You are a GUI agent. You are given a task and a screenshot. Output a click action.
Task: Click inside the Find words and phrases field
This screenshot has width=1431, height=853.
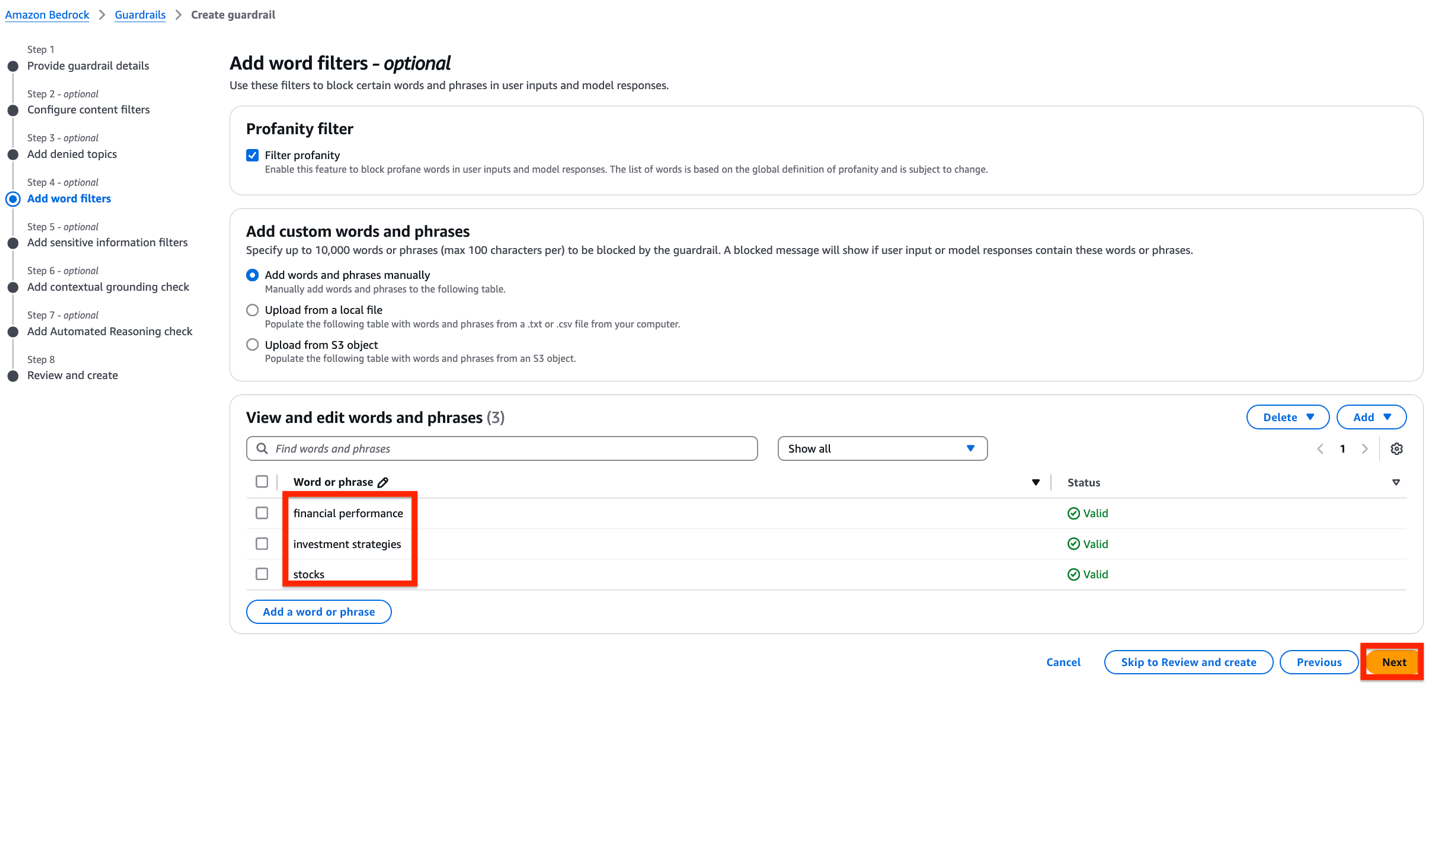coord(500,448)
